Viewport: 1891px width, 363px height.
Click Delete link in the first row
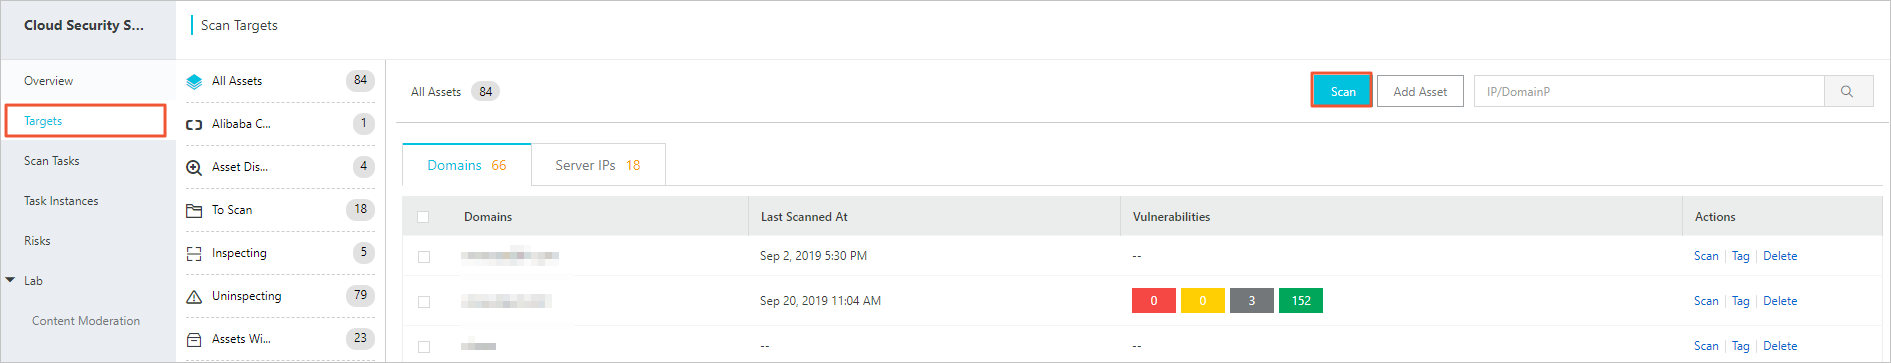coord(1780,256)
